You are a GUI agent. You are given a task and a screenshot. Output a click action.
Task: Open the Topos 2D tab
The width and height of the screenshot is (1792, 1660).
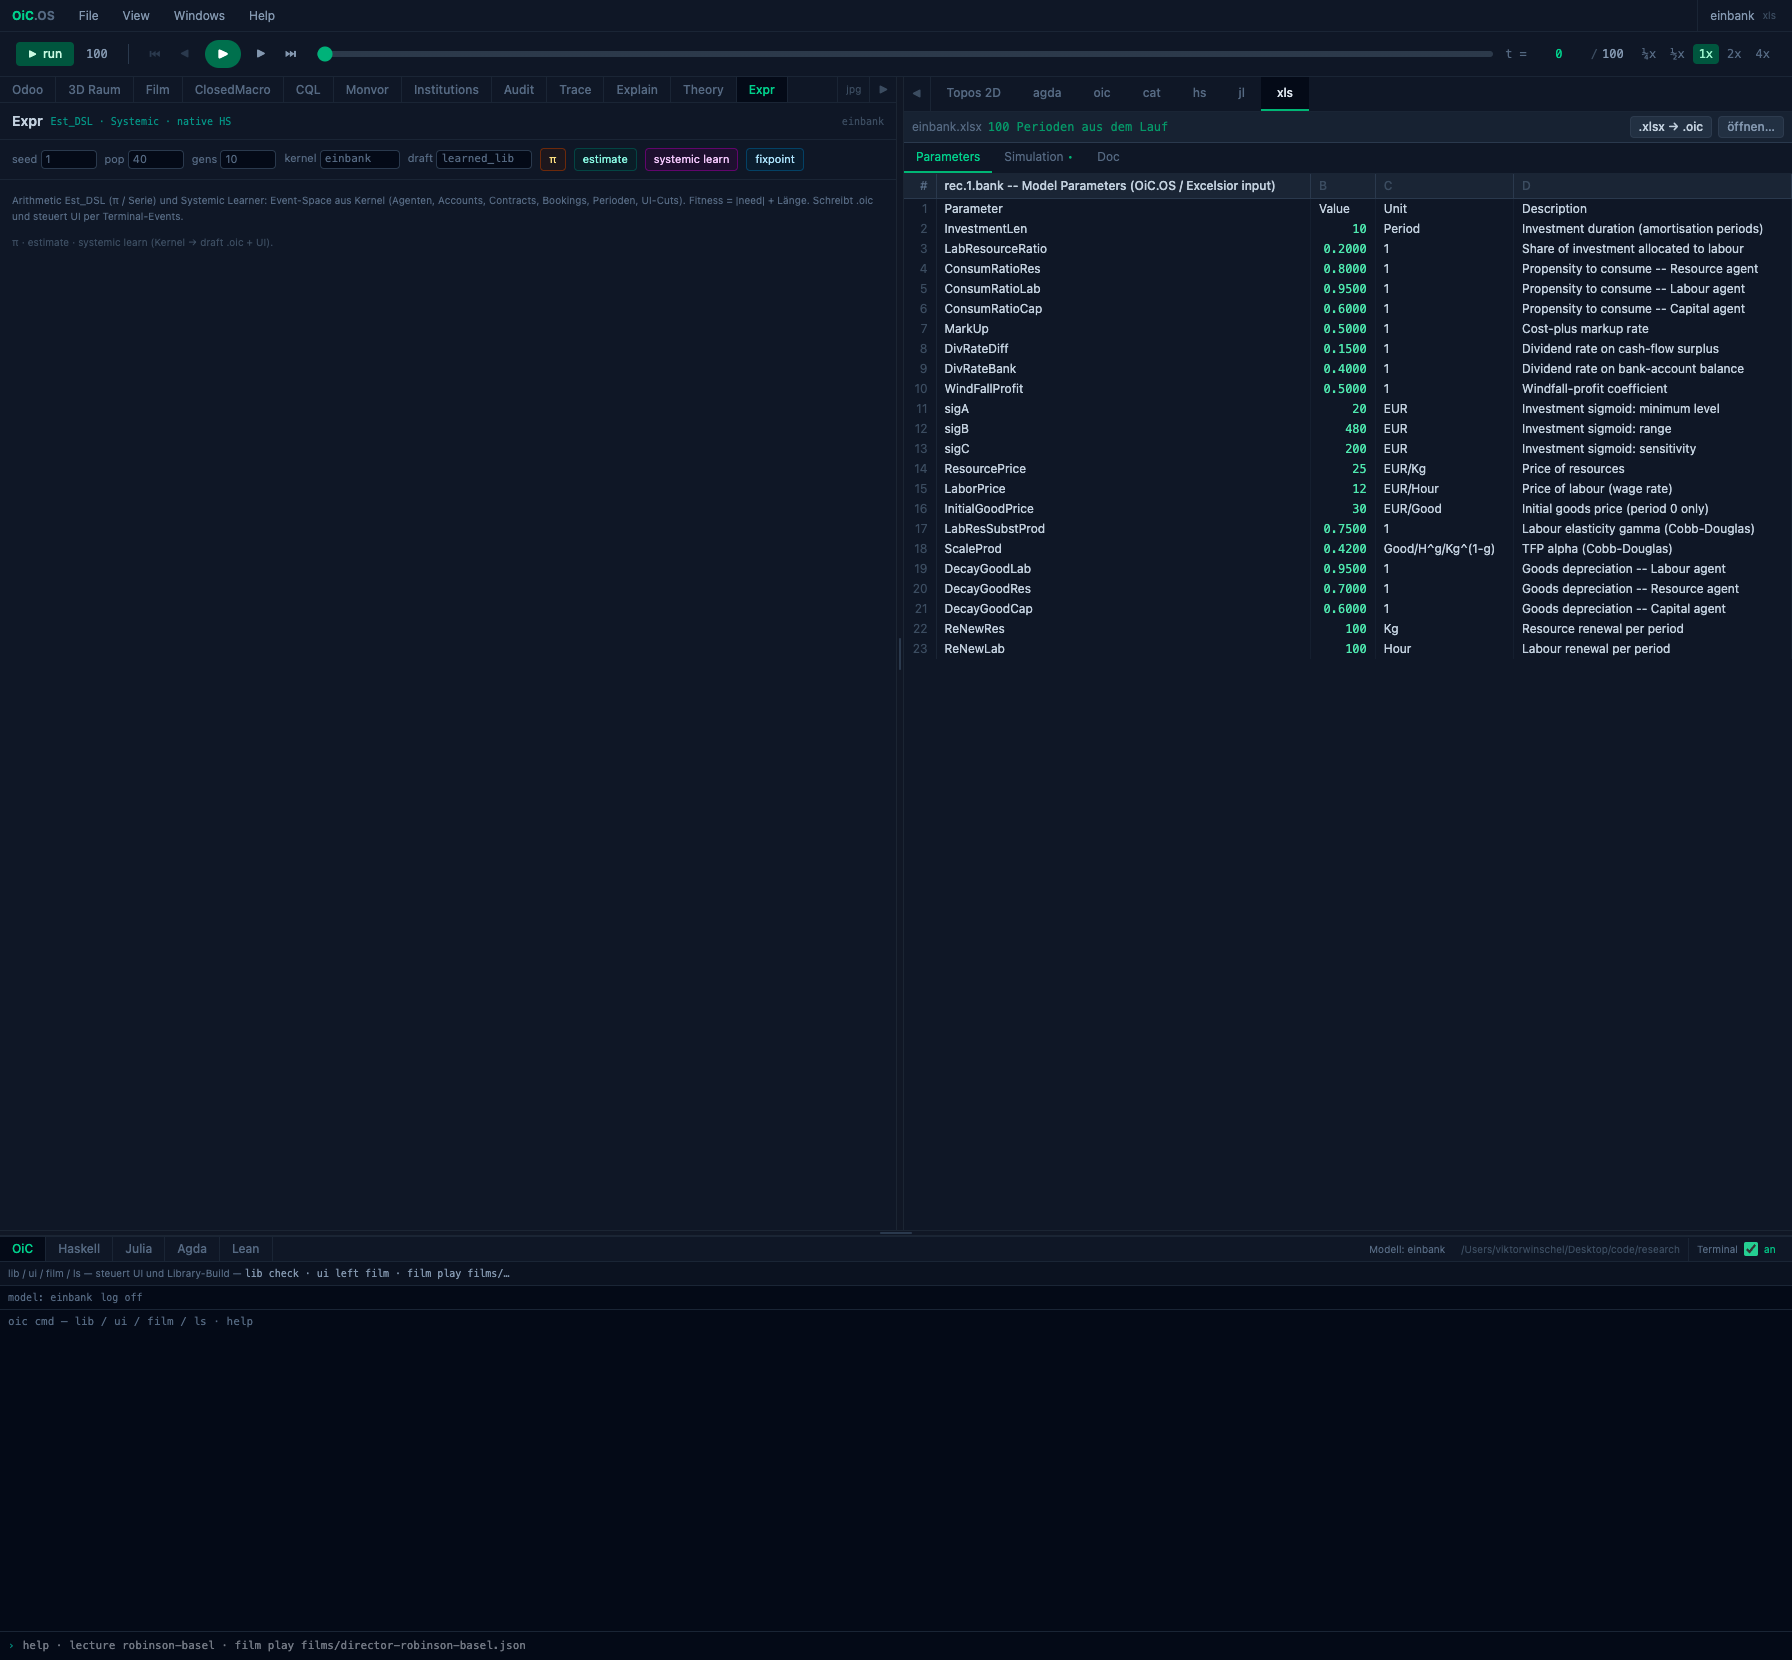pos(973,93)
